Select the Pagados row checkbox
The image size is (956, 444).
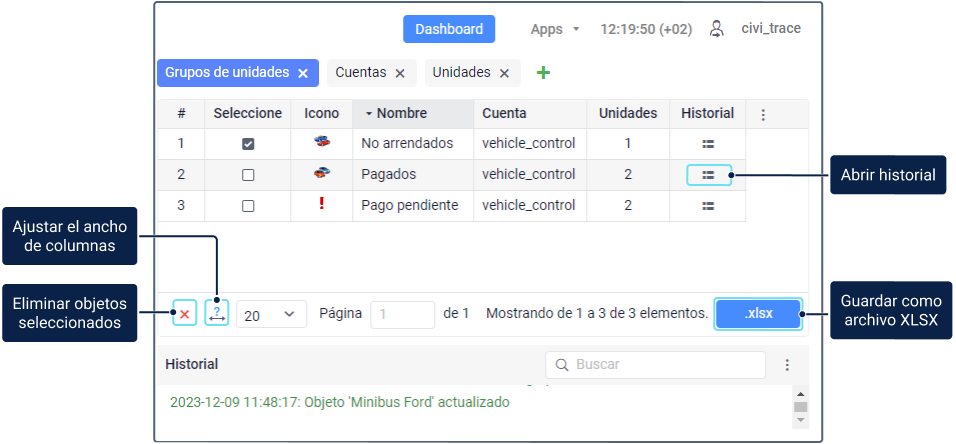248,175
